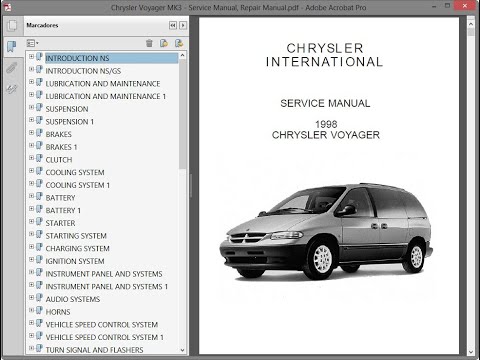Open the Page Thumbnails panel icon
Viewport: 480px width, 360px height.
(12, 26)
